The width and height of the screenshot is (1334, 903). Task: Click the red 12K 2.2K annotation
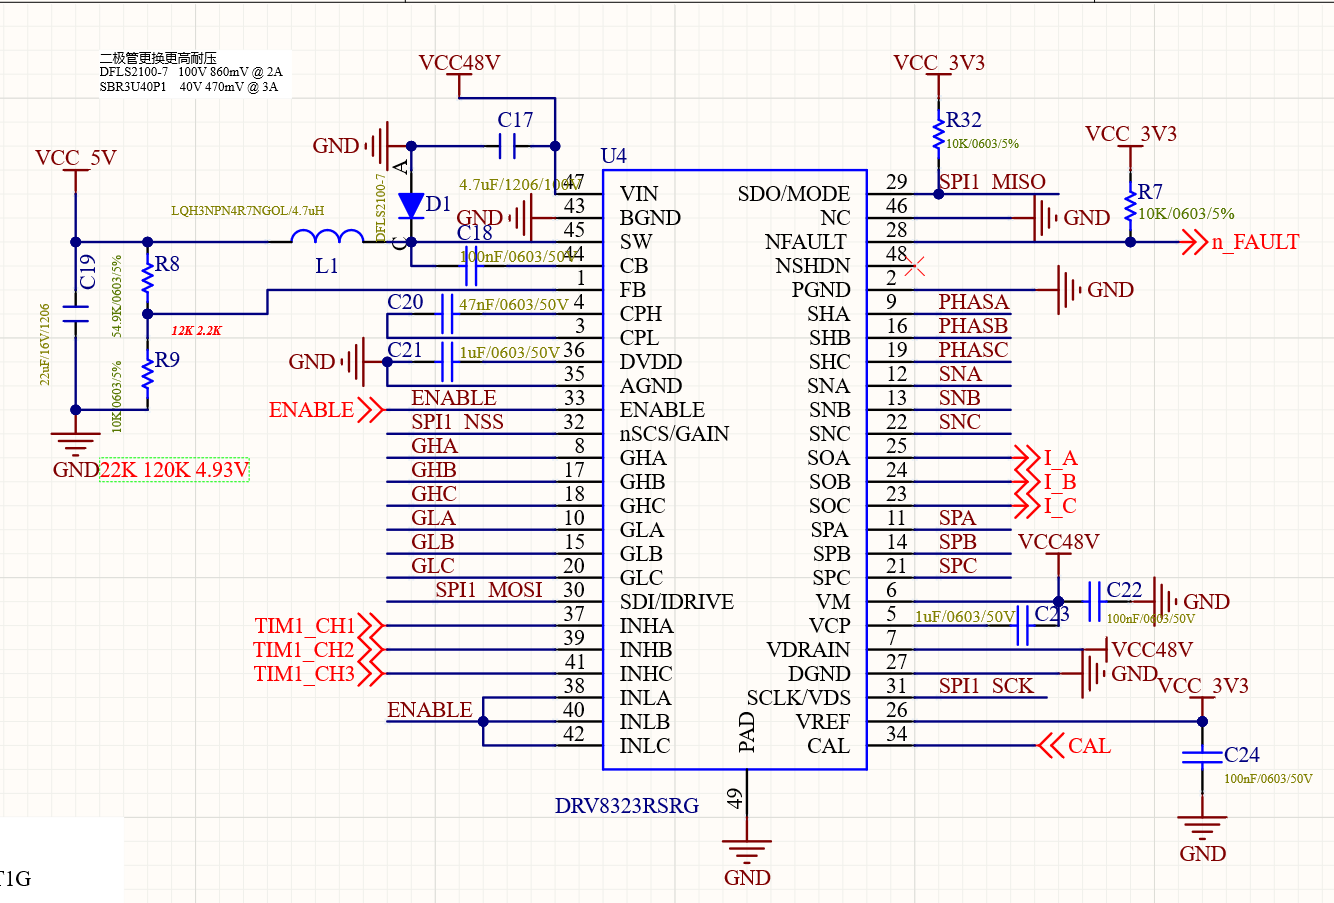pos(196,331)
